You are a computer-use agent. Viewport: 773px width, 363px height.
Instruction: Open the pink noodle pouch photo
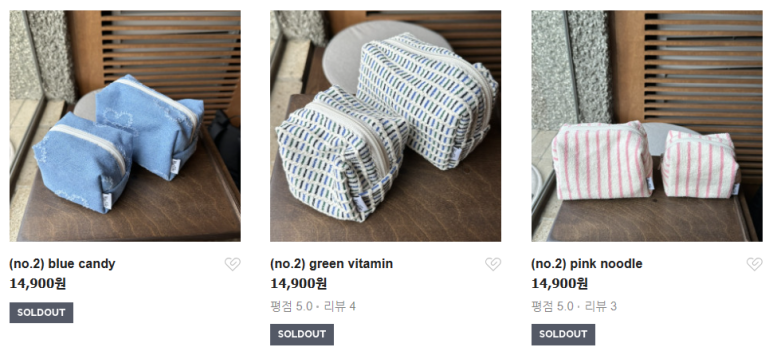tap(647, 126)
